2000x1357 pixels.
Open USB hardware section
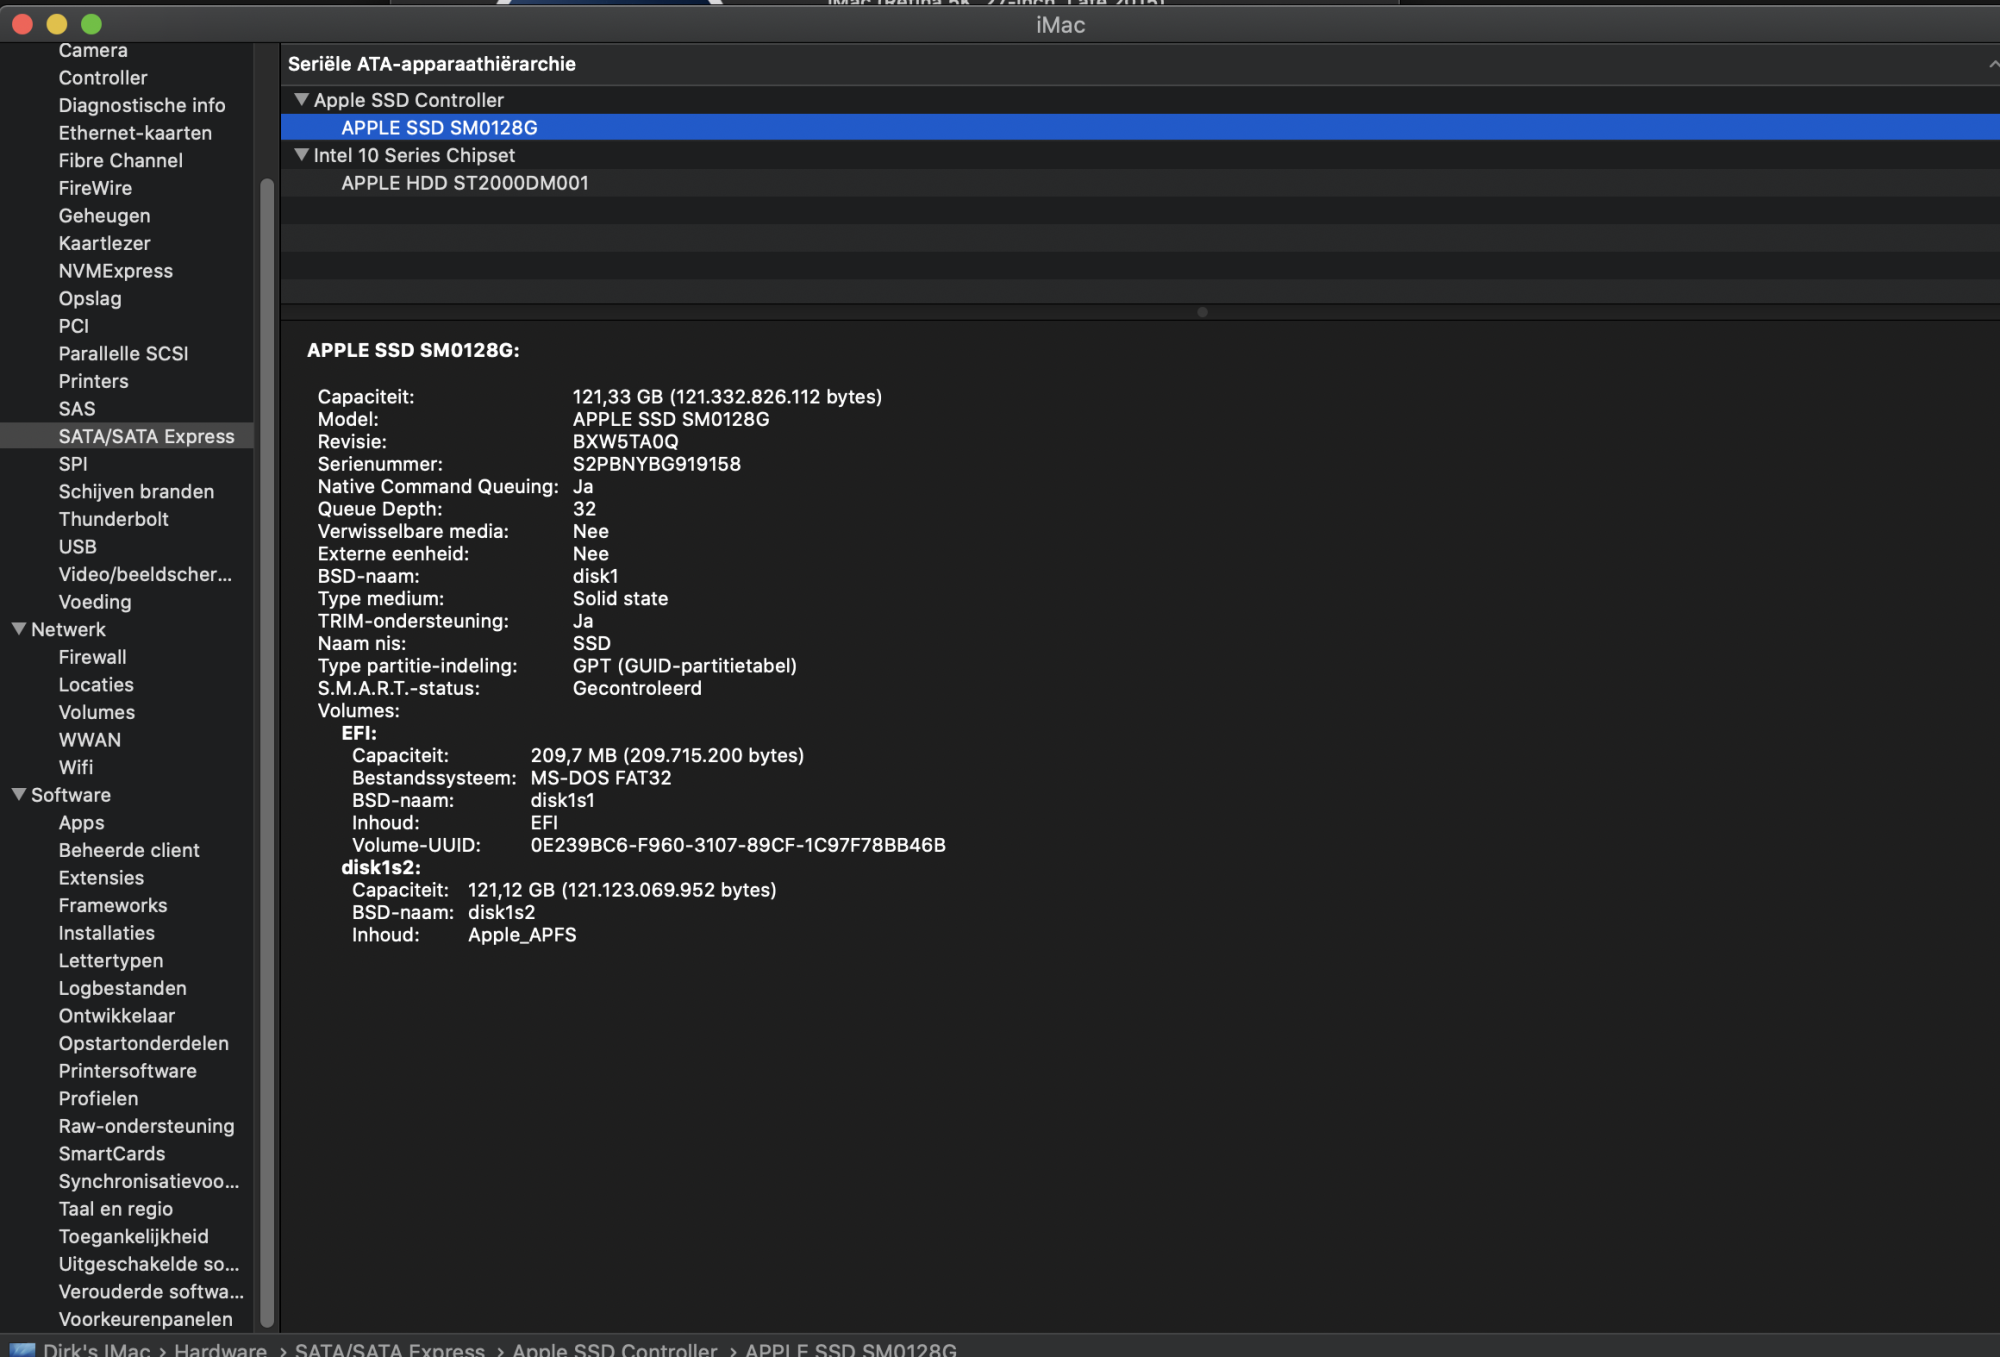(77, 547)
